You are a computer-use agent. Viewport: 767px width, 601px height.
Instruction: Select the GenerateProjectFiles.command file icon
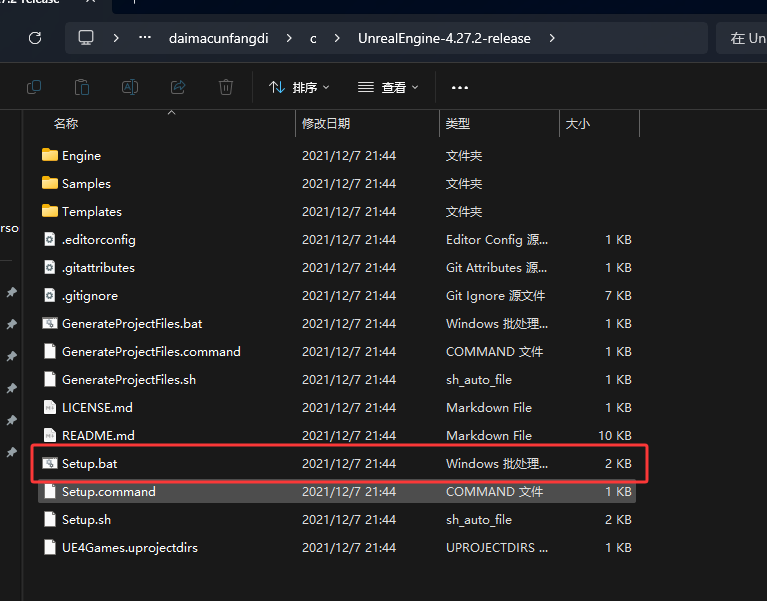point(49,351)
